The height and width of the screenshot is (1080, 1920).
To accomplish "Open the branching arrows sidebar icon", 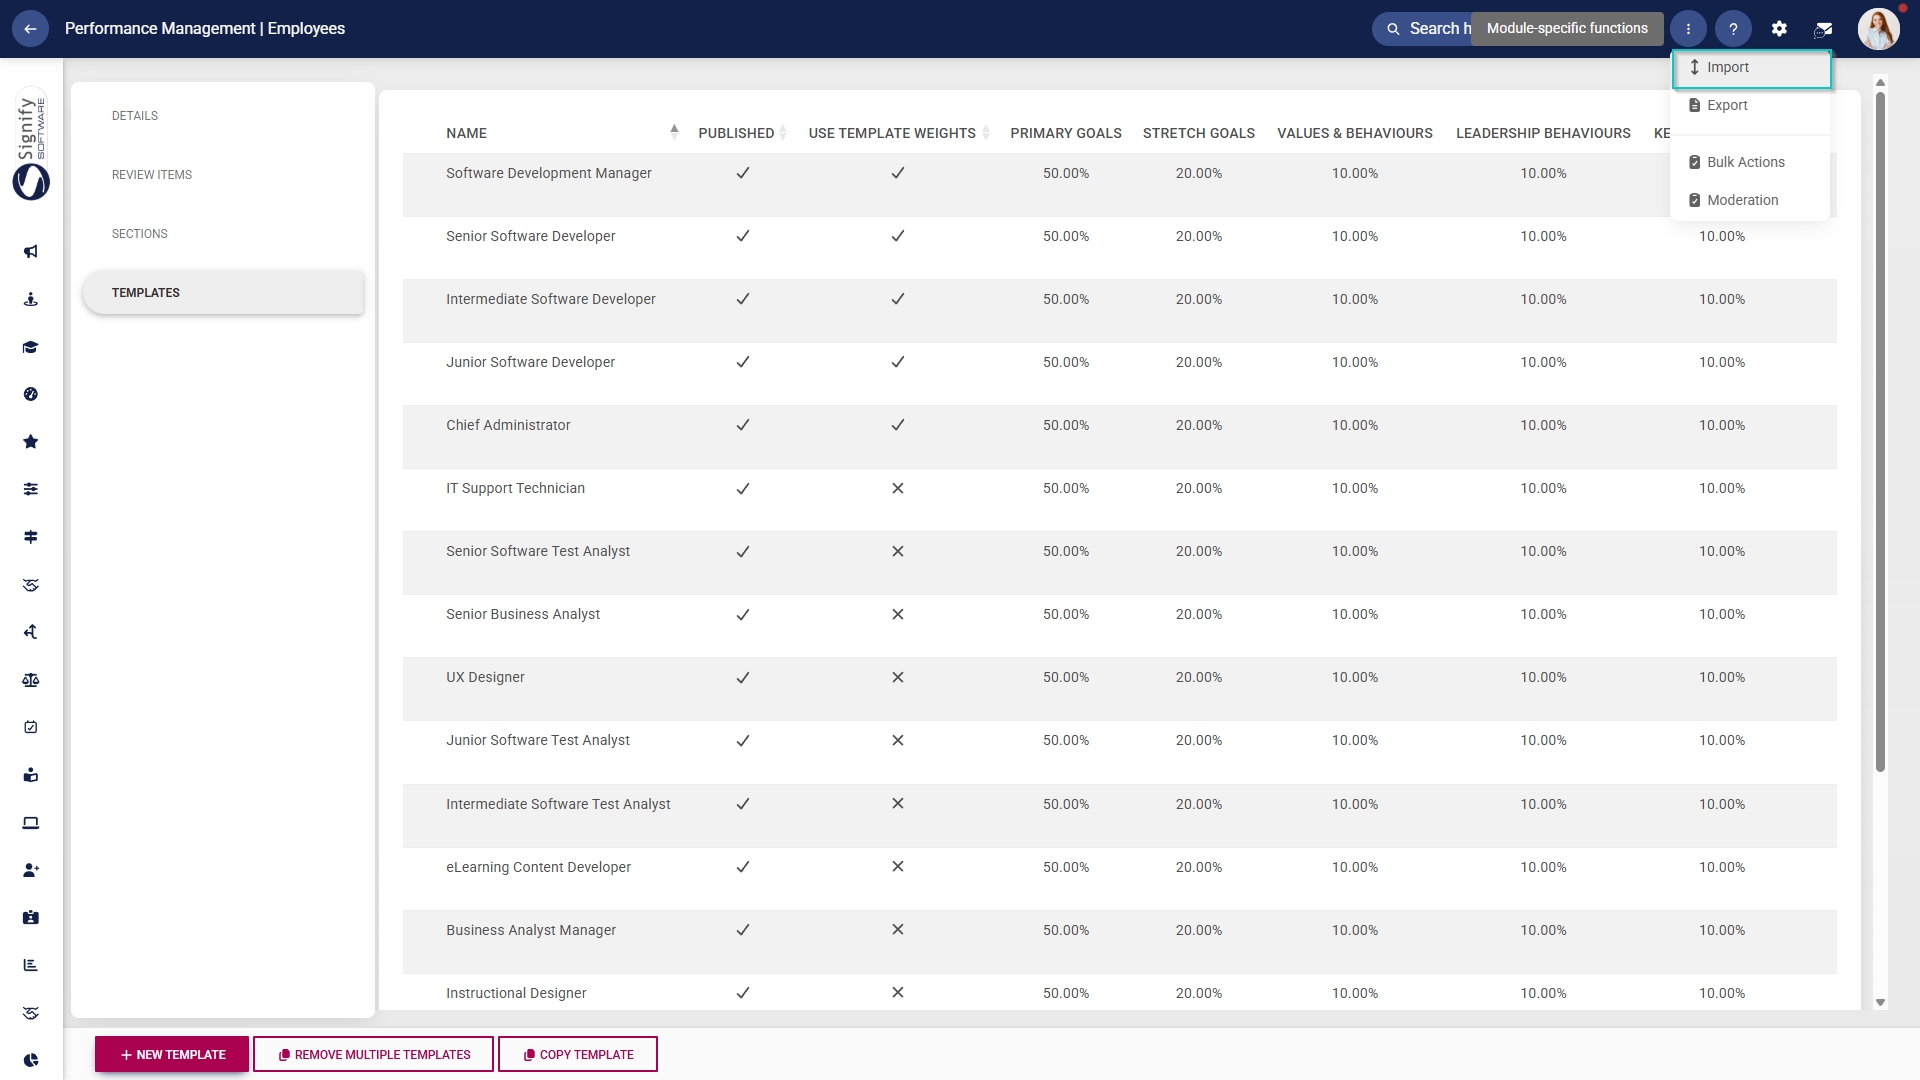I will [x=31, y=632].
